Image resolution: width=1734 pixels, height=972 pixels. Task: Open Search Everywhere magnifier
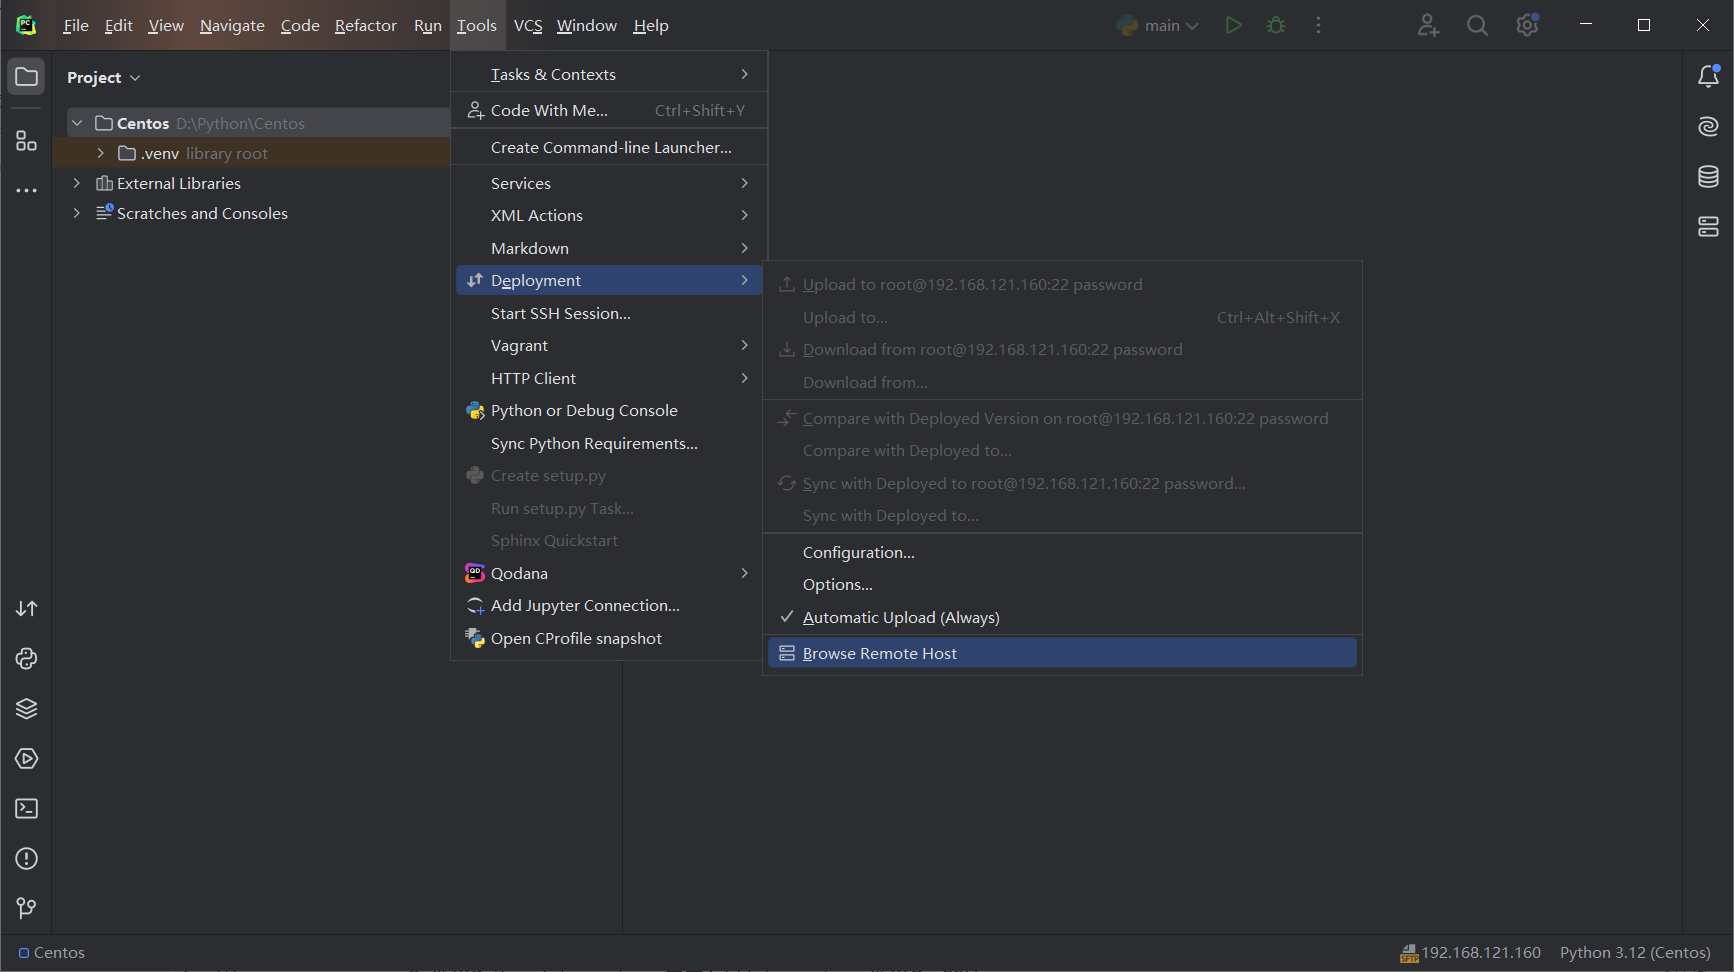pyautogui.click(x=1477, y=25)
